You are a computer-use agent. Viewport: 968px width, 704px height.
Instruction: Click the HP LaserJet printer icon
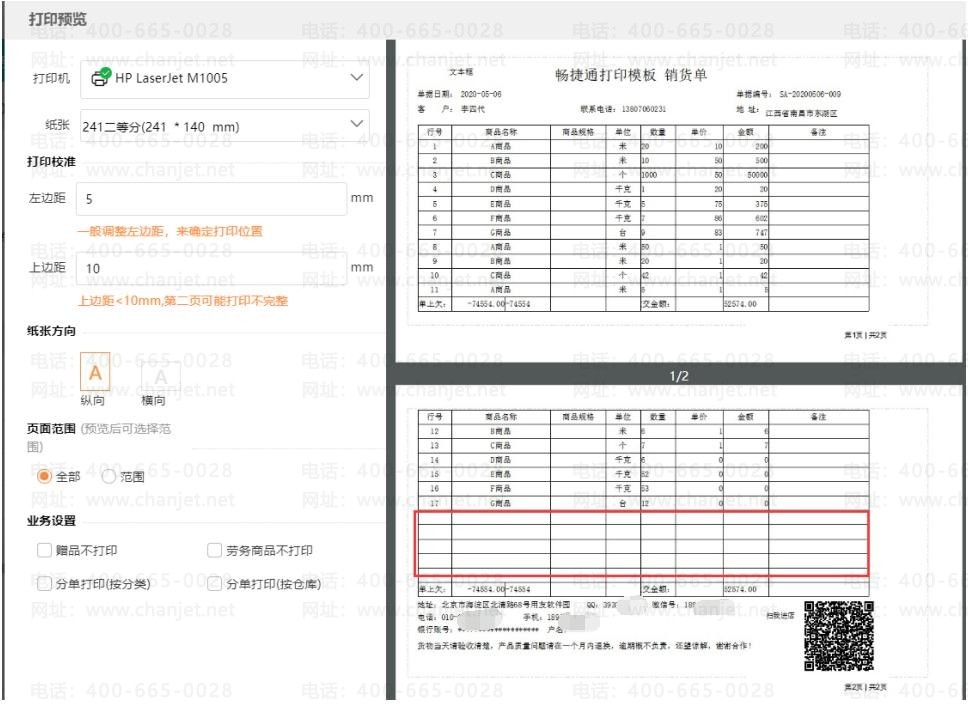click(x=101, y=77)
